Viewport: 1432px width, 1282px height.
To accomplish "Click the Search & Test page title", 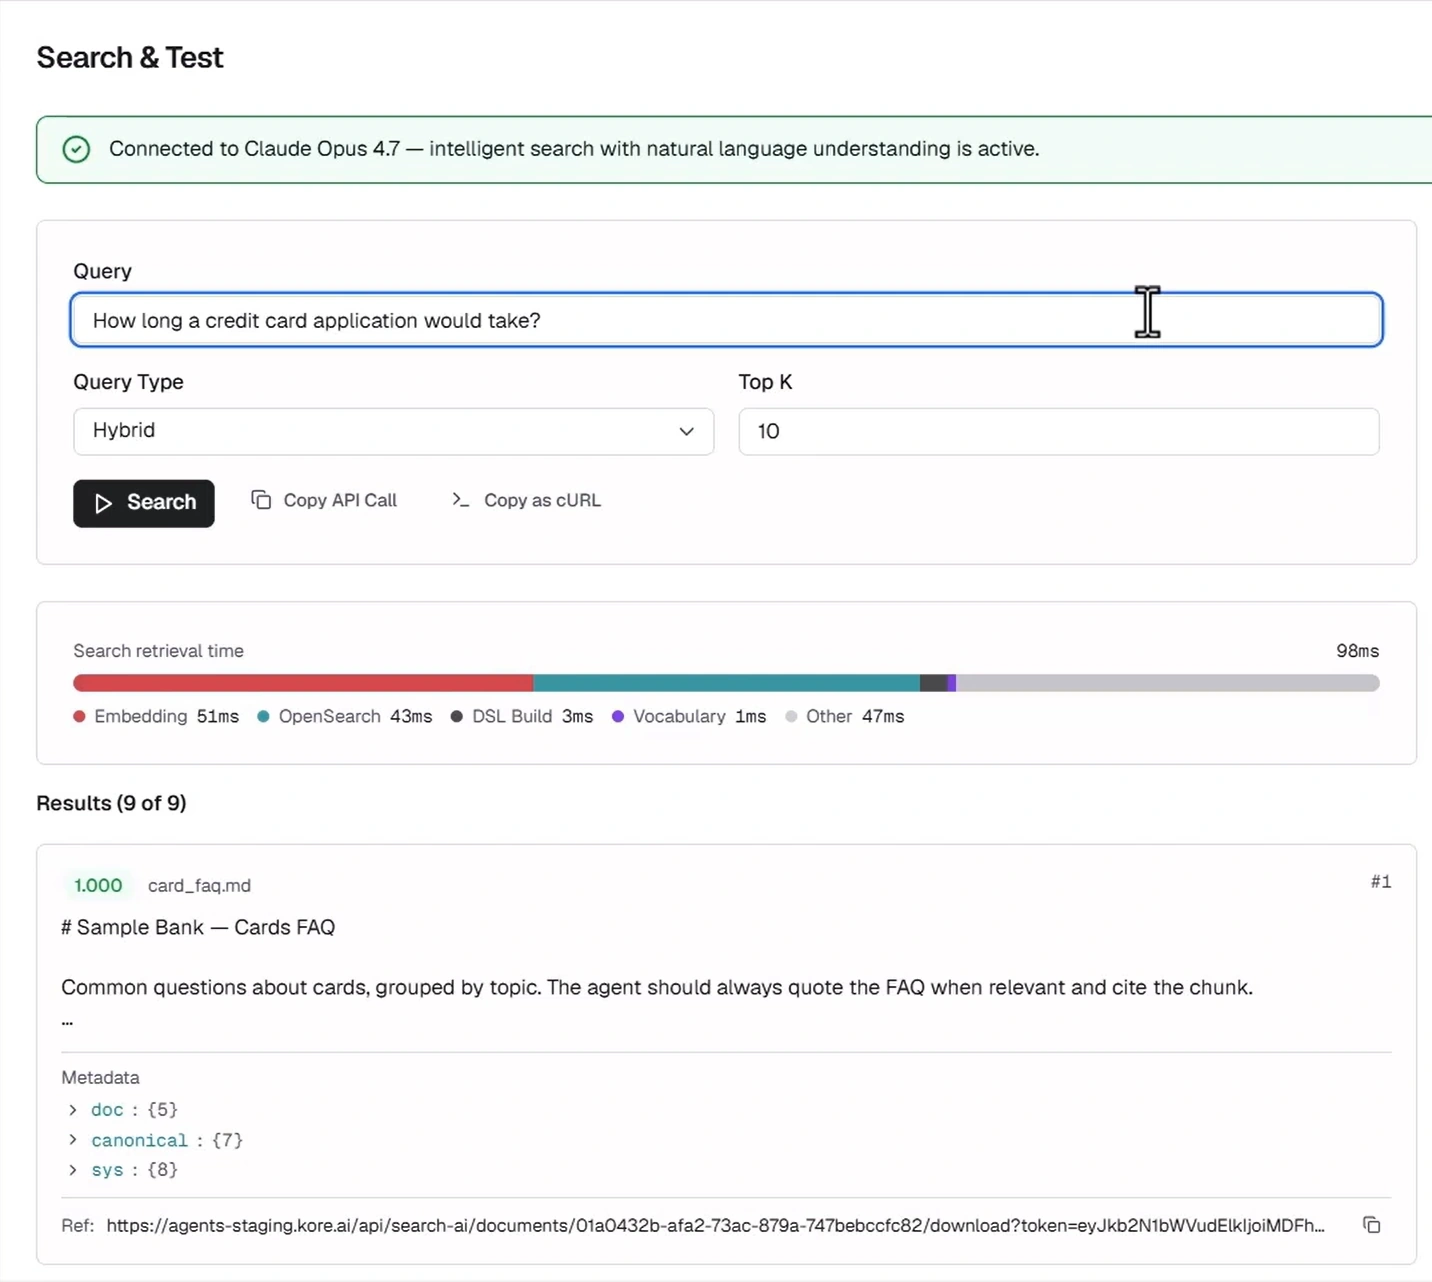I will (x=130, y=58).
